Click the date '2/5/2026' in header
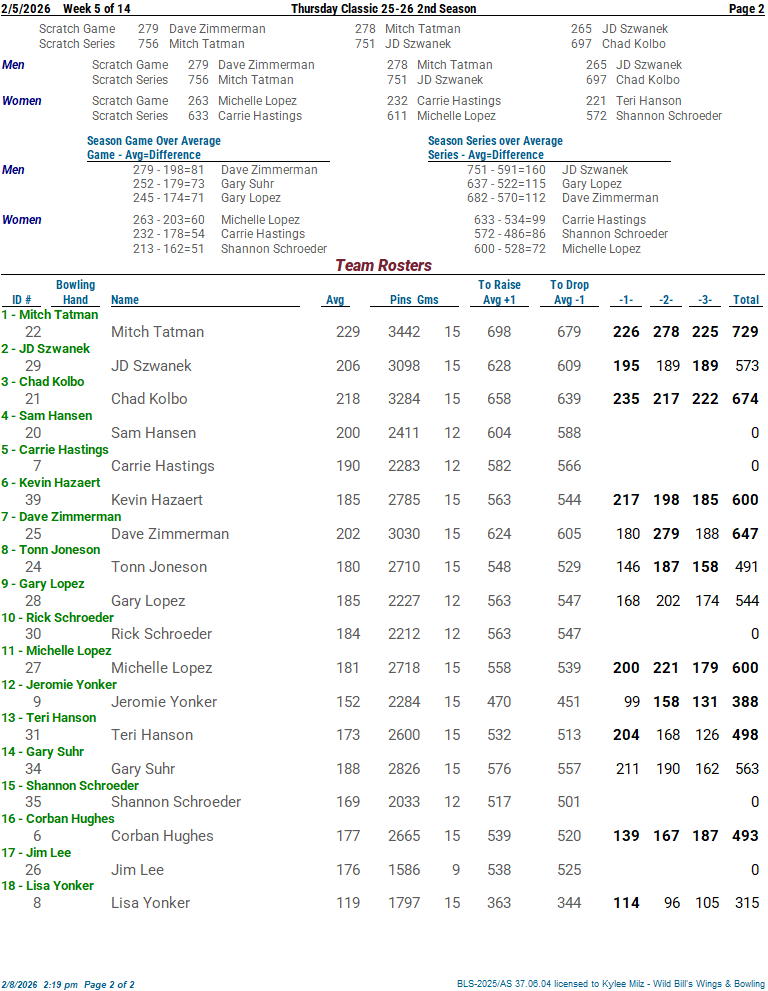Image resolution: width=768 pixels, height=991 pixels. point(26,9)
